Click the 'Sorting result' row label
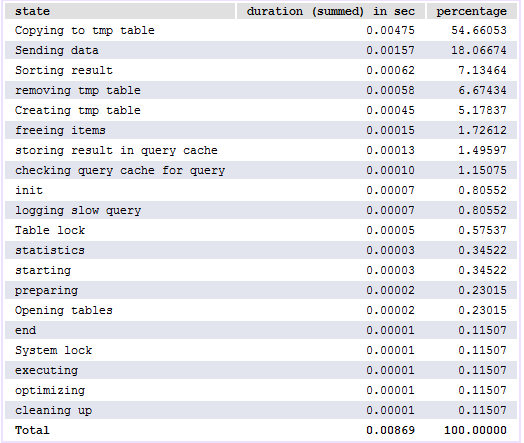The height and width of the screenshot is (443, 524). point(64,70)
